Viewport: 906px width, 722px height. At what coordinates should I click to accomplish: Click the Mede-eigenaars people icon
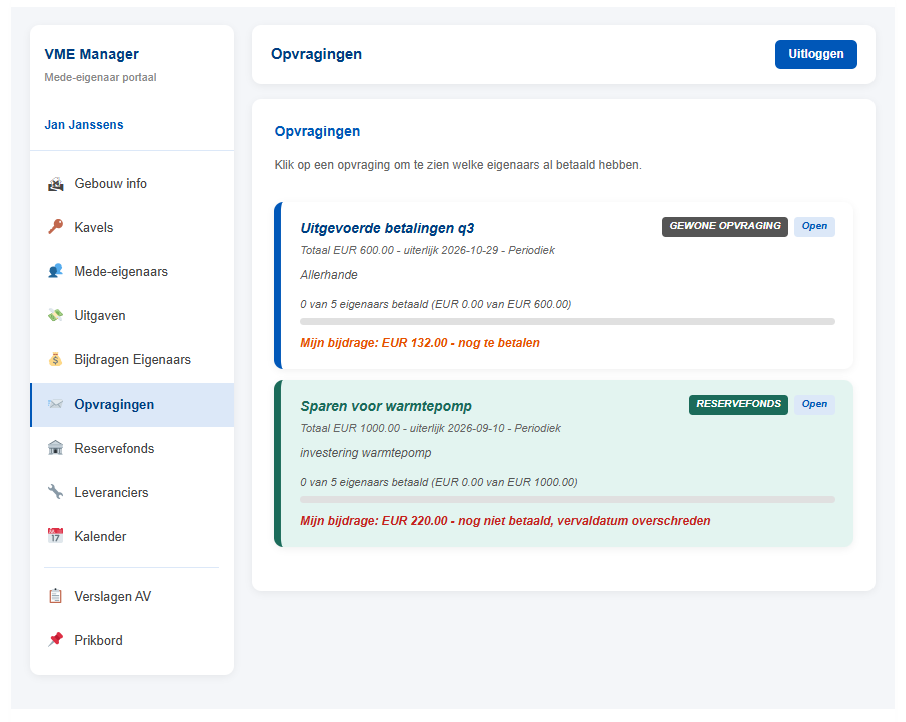coord(55,271)
